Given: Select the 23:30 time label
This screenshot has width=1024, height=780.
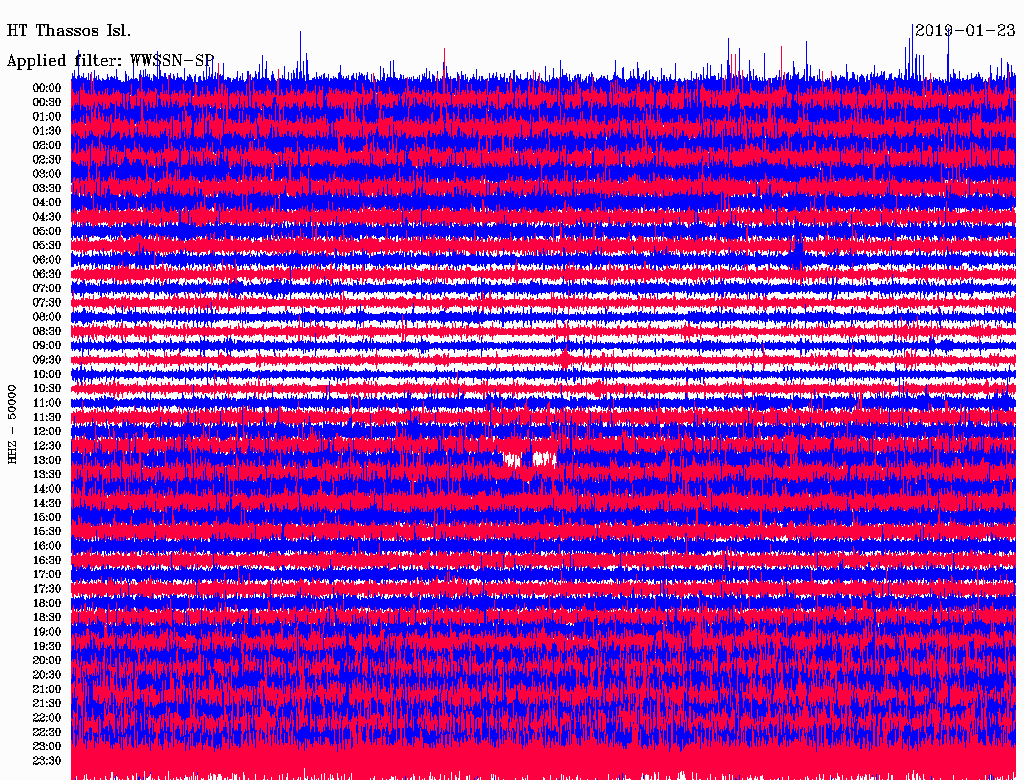Looking at the screenshot, I should pos(47,761).
